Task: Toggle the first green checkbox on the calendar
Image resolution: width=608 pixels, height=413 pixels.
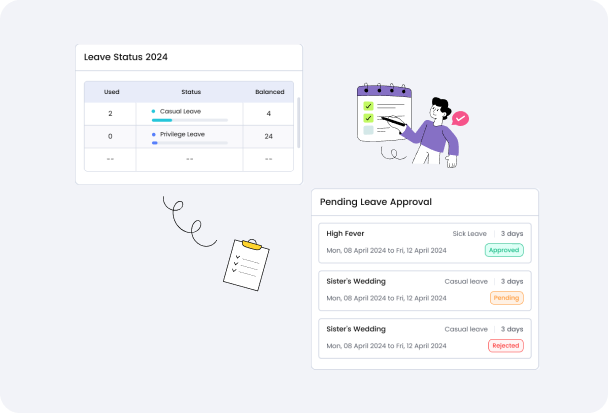Action: pos(368,105)
